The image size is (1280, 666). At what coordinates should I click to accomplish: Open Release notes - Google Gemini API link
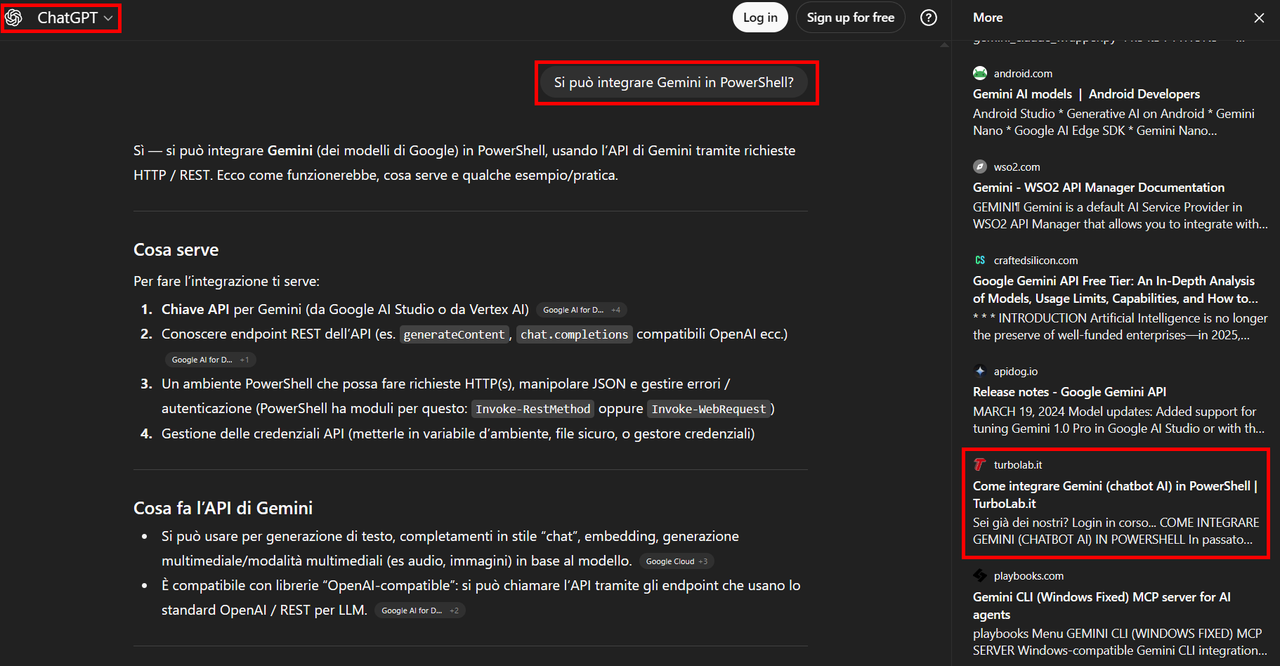(1069, 392)
